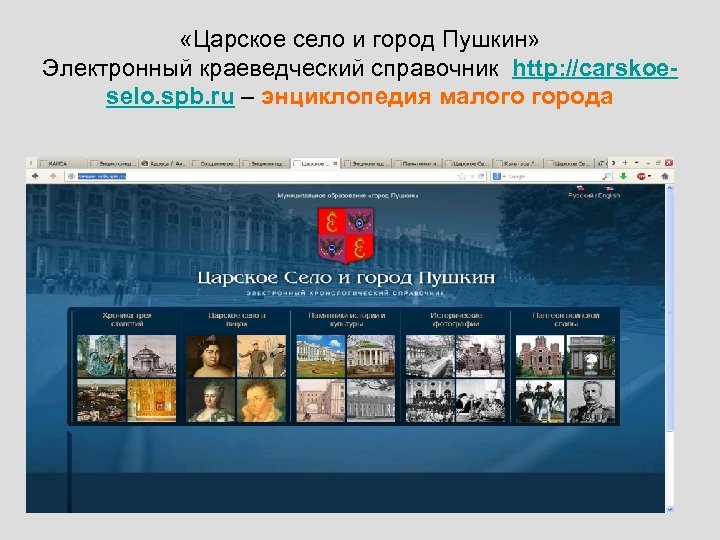Switch to the Памятники tab
This screenshot has width=720, height=540.
(x=416, y=163)
